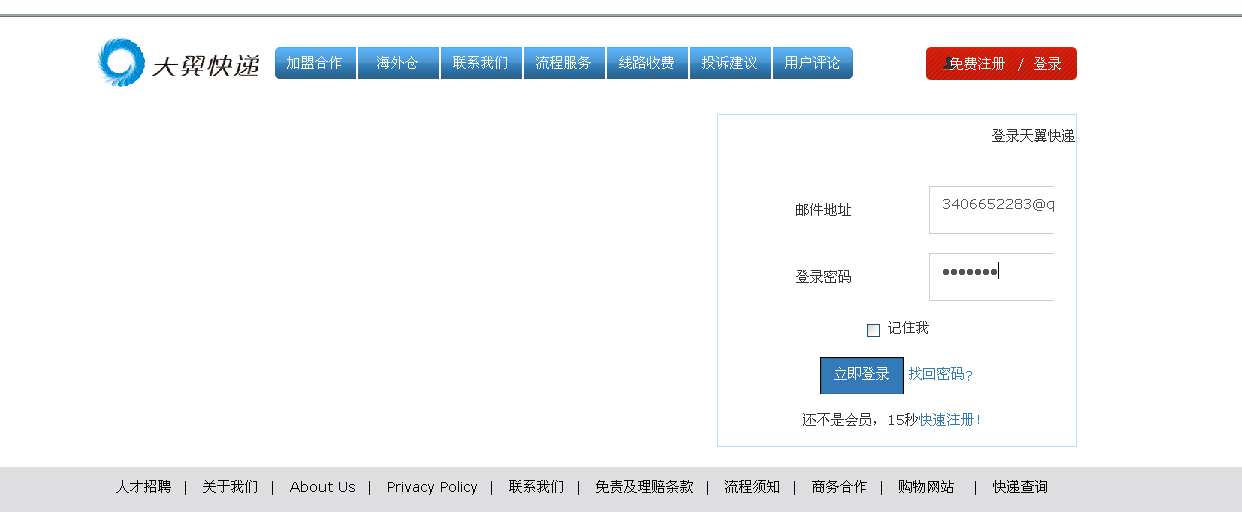1242x512 pixels.
Task: Open the 海外仓 menu item
Action: [398, 63]
